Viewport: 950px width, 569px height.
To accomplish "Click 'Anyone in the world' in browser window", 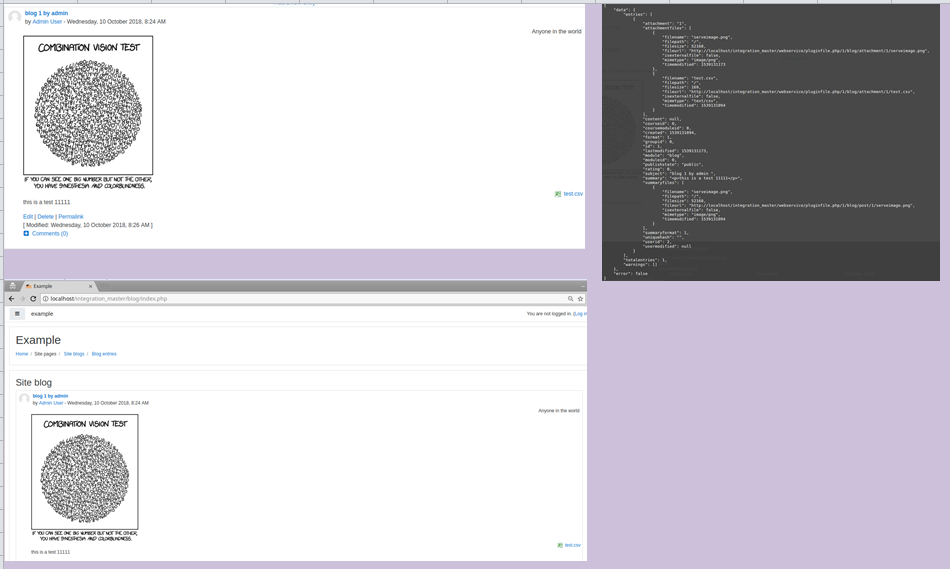I will point(559,411).
